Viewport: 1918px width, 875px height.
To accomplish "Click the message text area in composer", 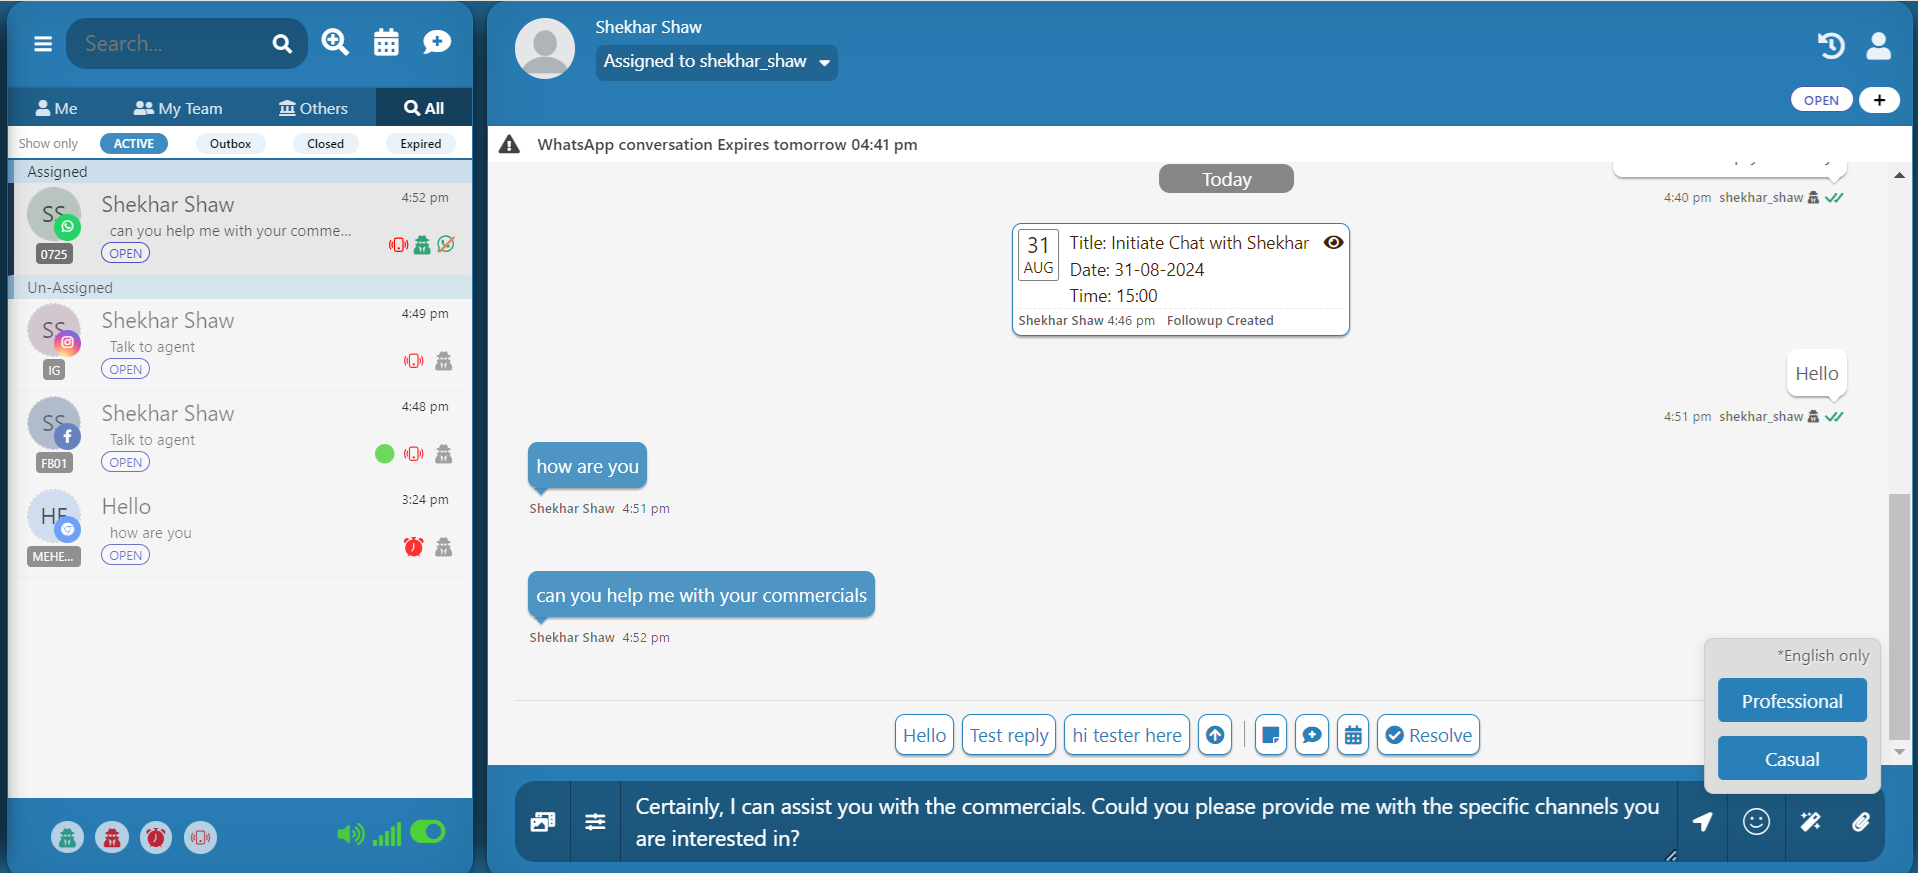I will point(1148,822).
